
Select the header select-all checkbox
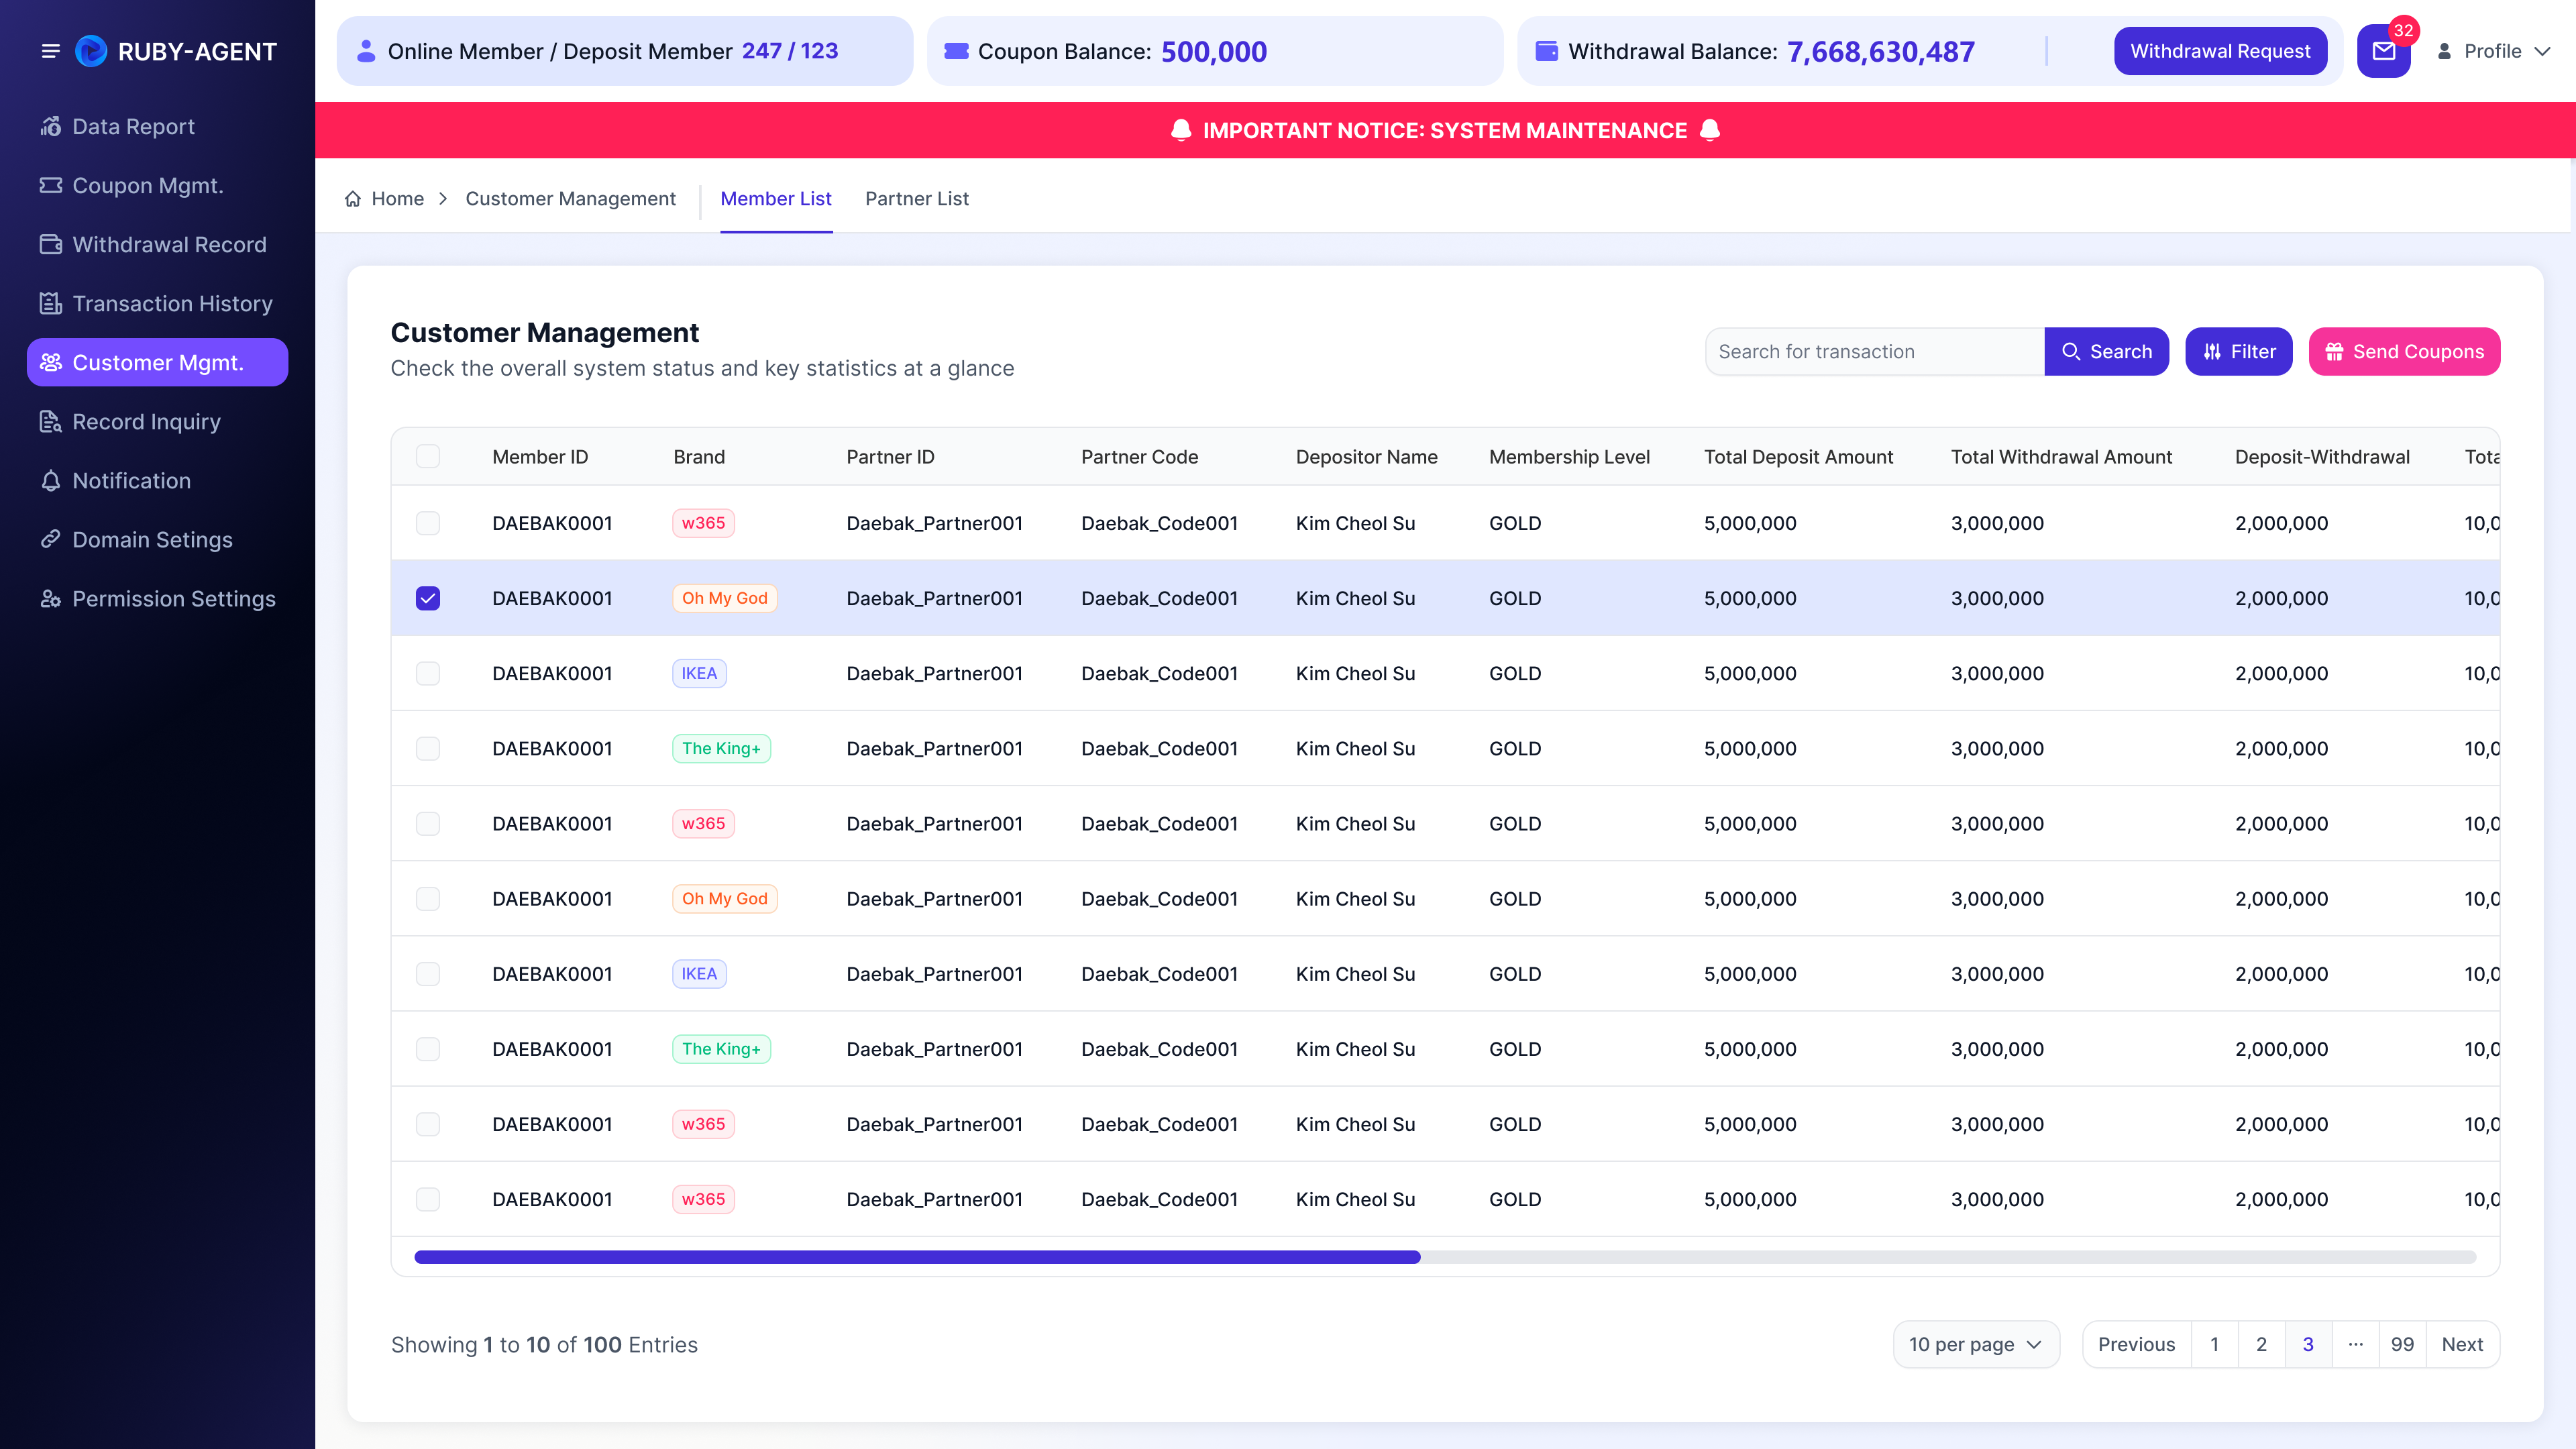(x=428, y=457)
